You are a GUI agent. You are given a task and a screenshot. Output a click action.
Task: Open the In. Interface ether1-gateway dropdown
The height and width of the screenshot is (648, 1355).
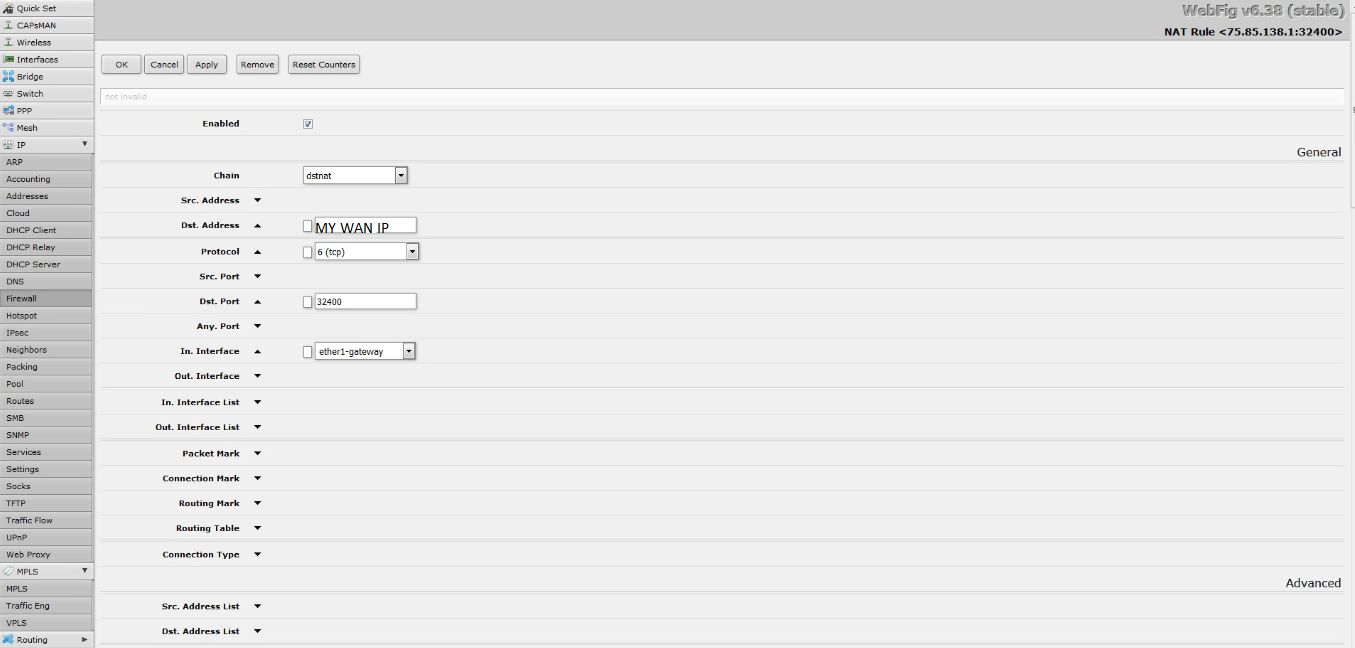(409, 351)
